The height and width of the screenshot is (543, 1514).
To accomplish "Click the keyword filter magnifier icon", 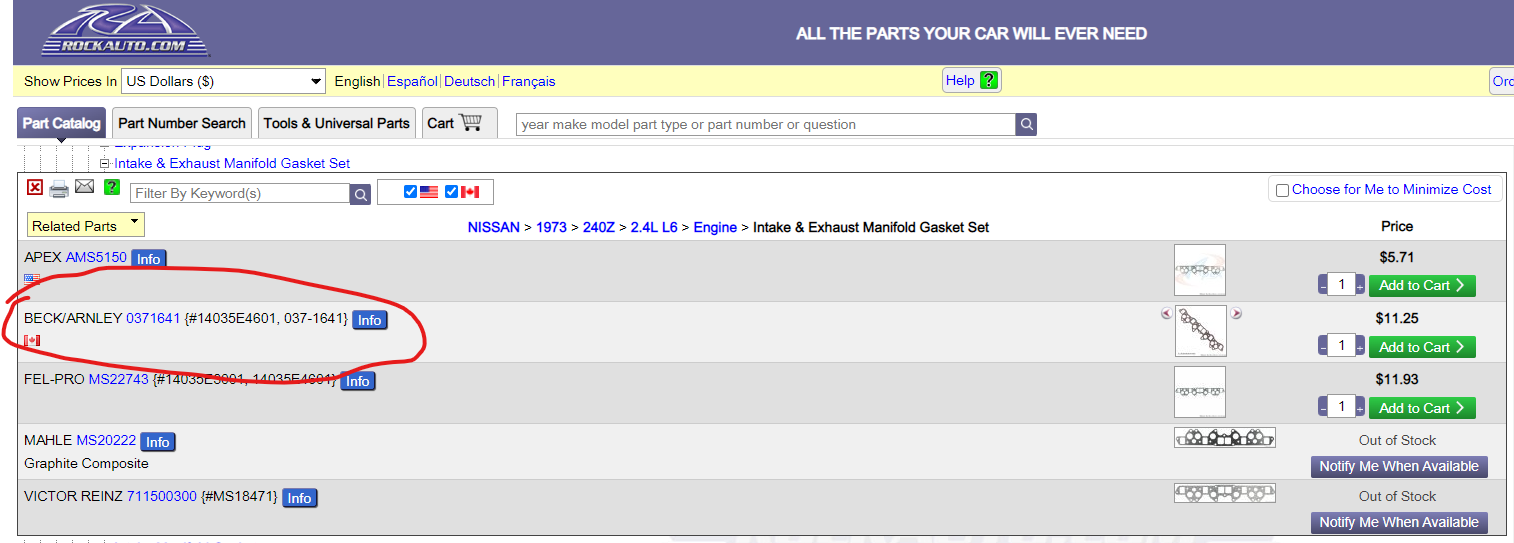I will 360,193.
